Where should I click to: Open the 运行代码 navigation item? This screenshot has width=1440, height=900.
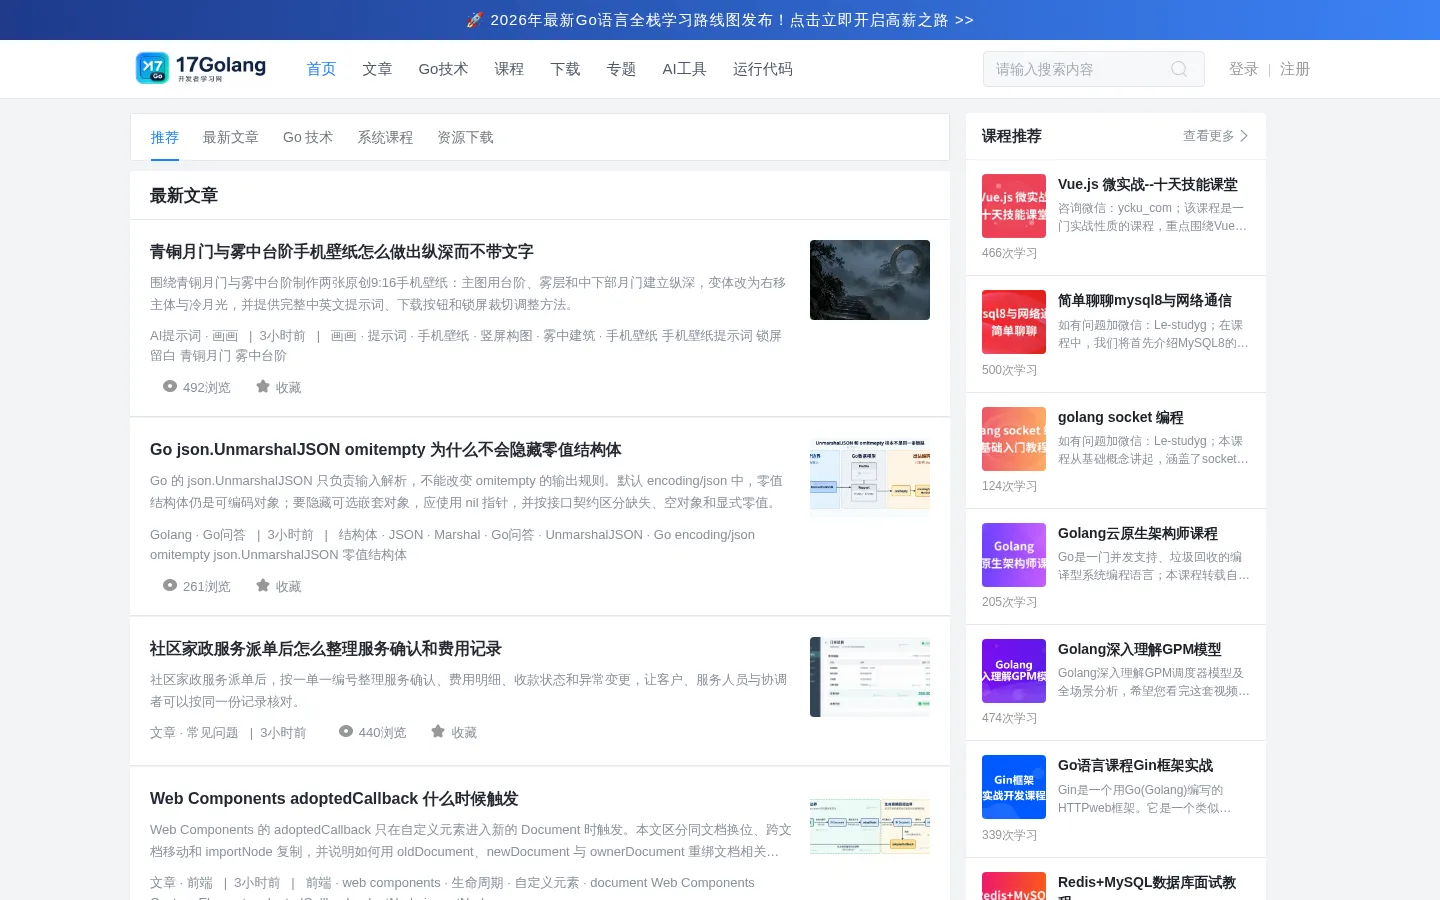763,69
